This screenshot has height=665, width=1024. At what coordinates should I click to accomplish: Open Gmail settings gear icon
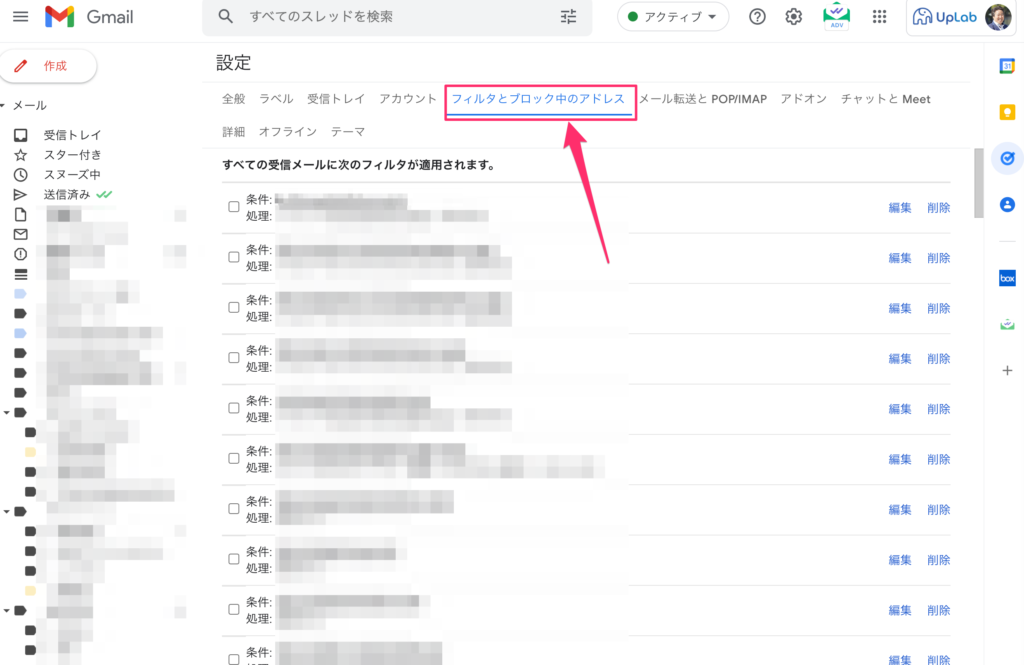(x=793, y=16)
